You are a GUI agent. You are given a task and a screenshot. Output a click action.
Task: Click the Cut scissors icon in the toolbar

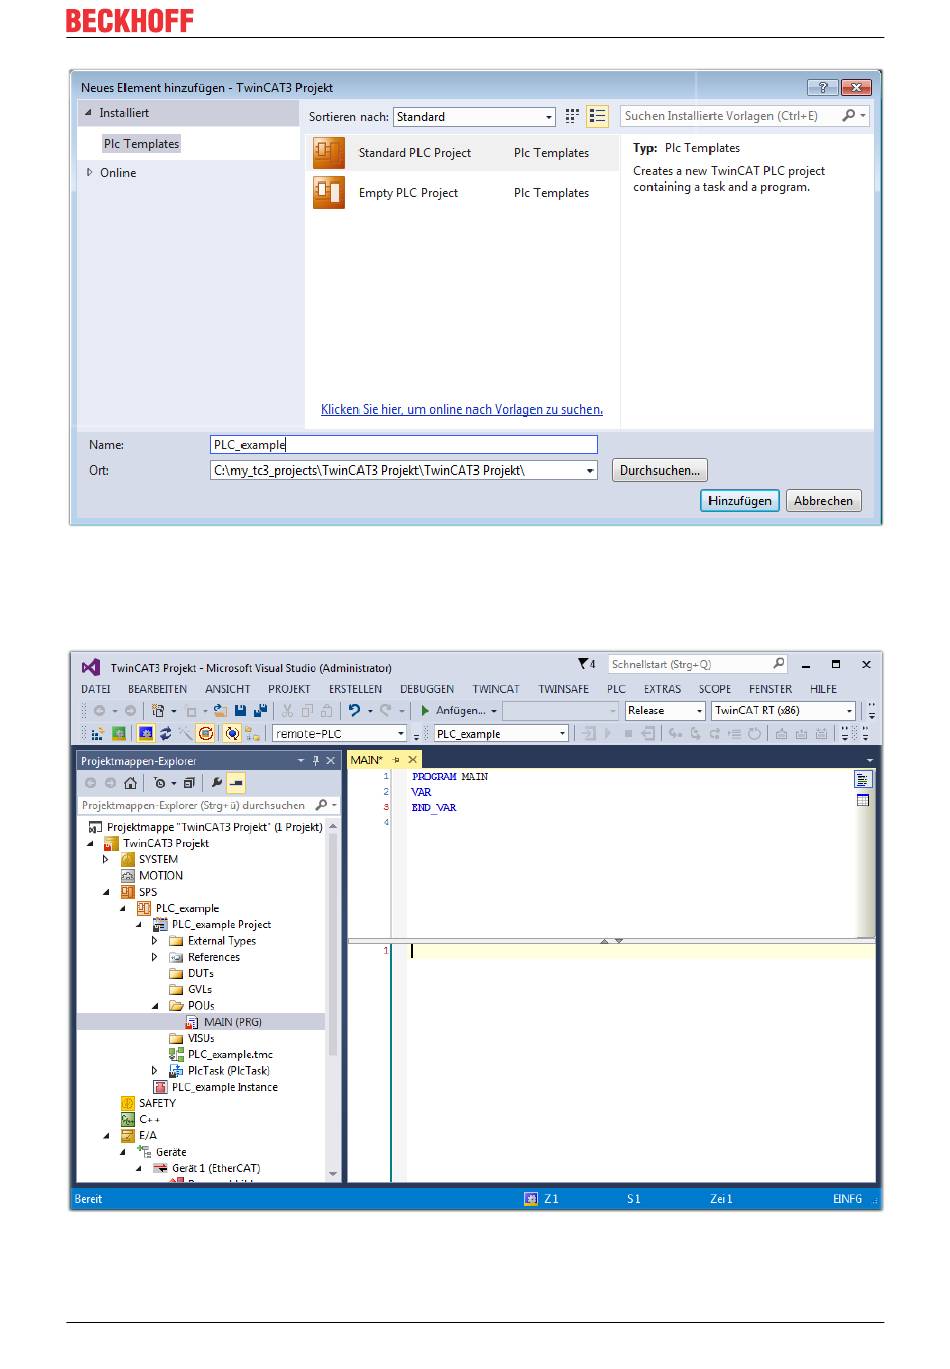click(x=288, y=711)
